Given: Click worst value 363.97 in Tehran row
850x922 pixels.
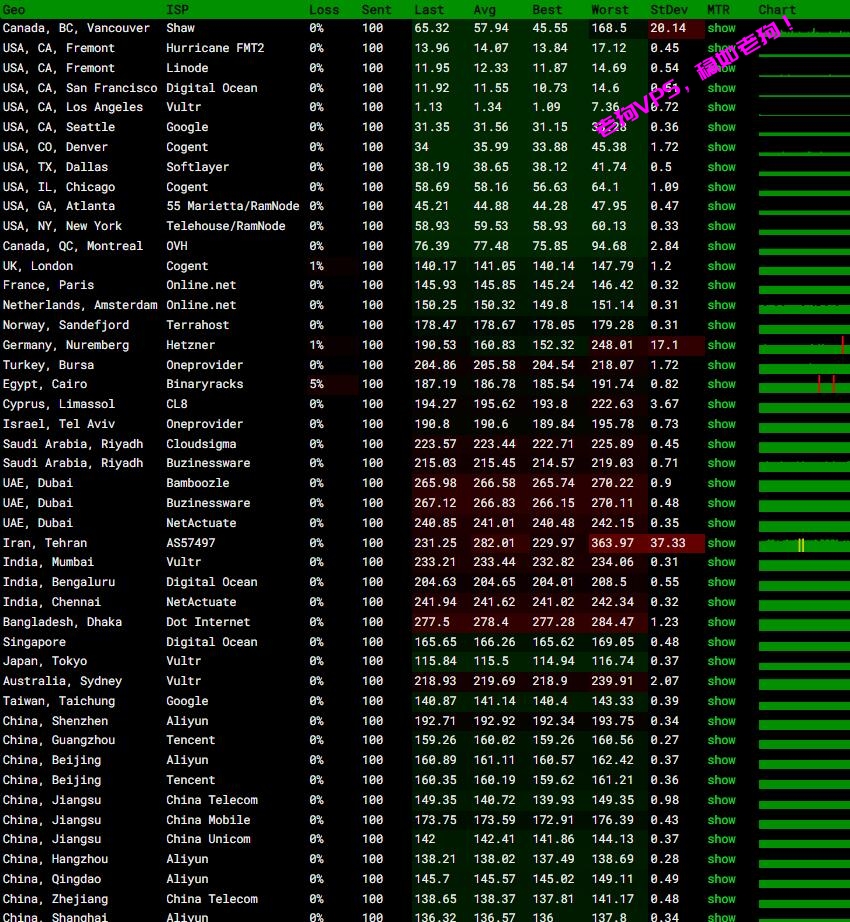Looking at the screenshot, I should [x=613, y=543].
